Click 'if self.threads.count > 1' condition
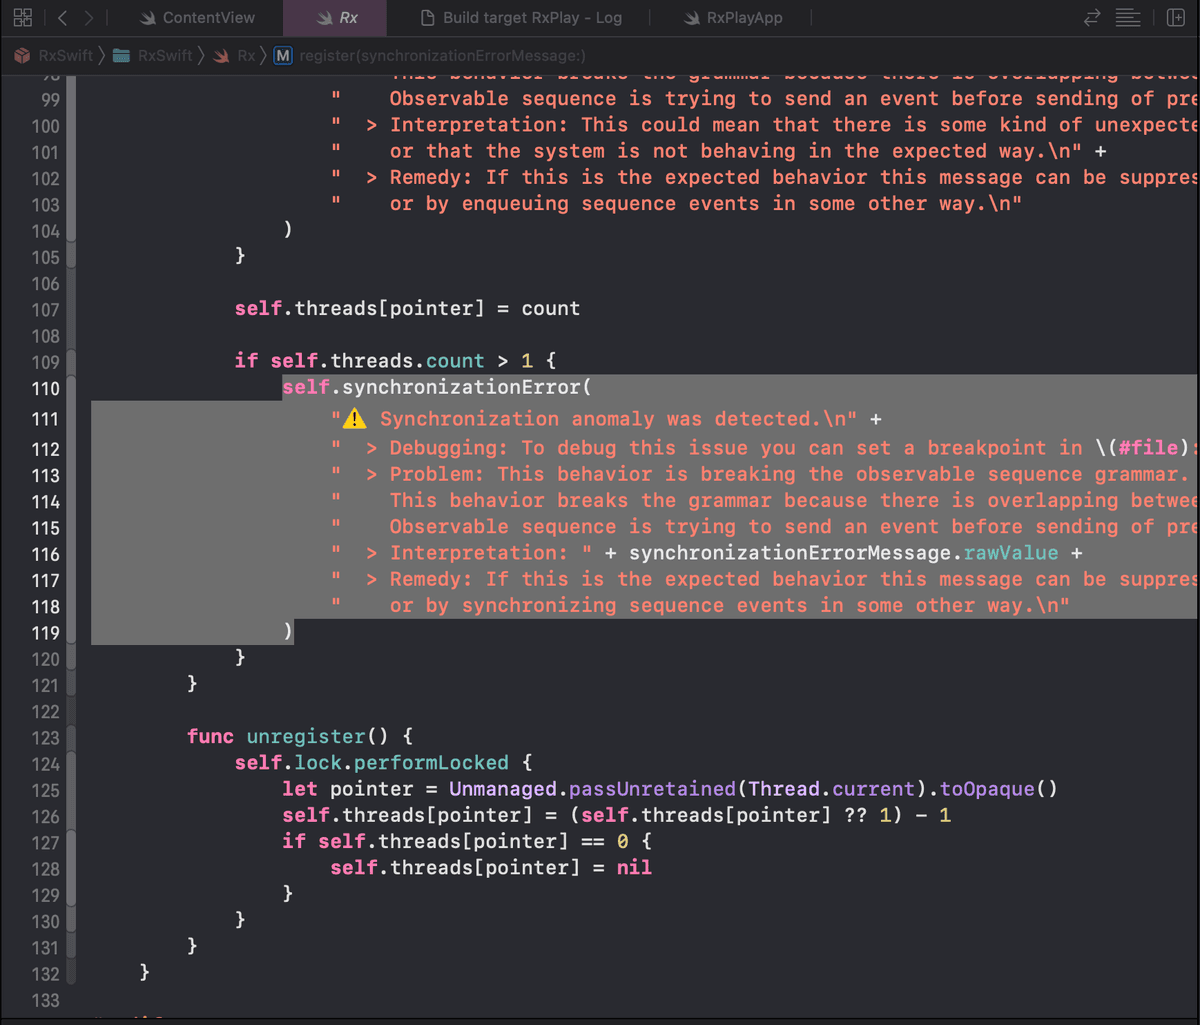The width and height of the screenshot is (1200, 1025). point(384,361)
